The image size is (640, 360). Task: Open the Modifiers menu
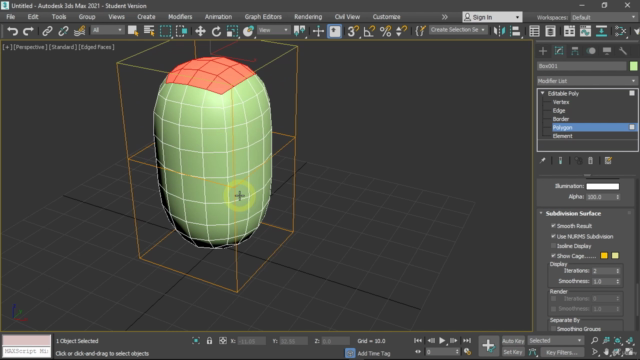[x=180, y=17]
